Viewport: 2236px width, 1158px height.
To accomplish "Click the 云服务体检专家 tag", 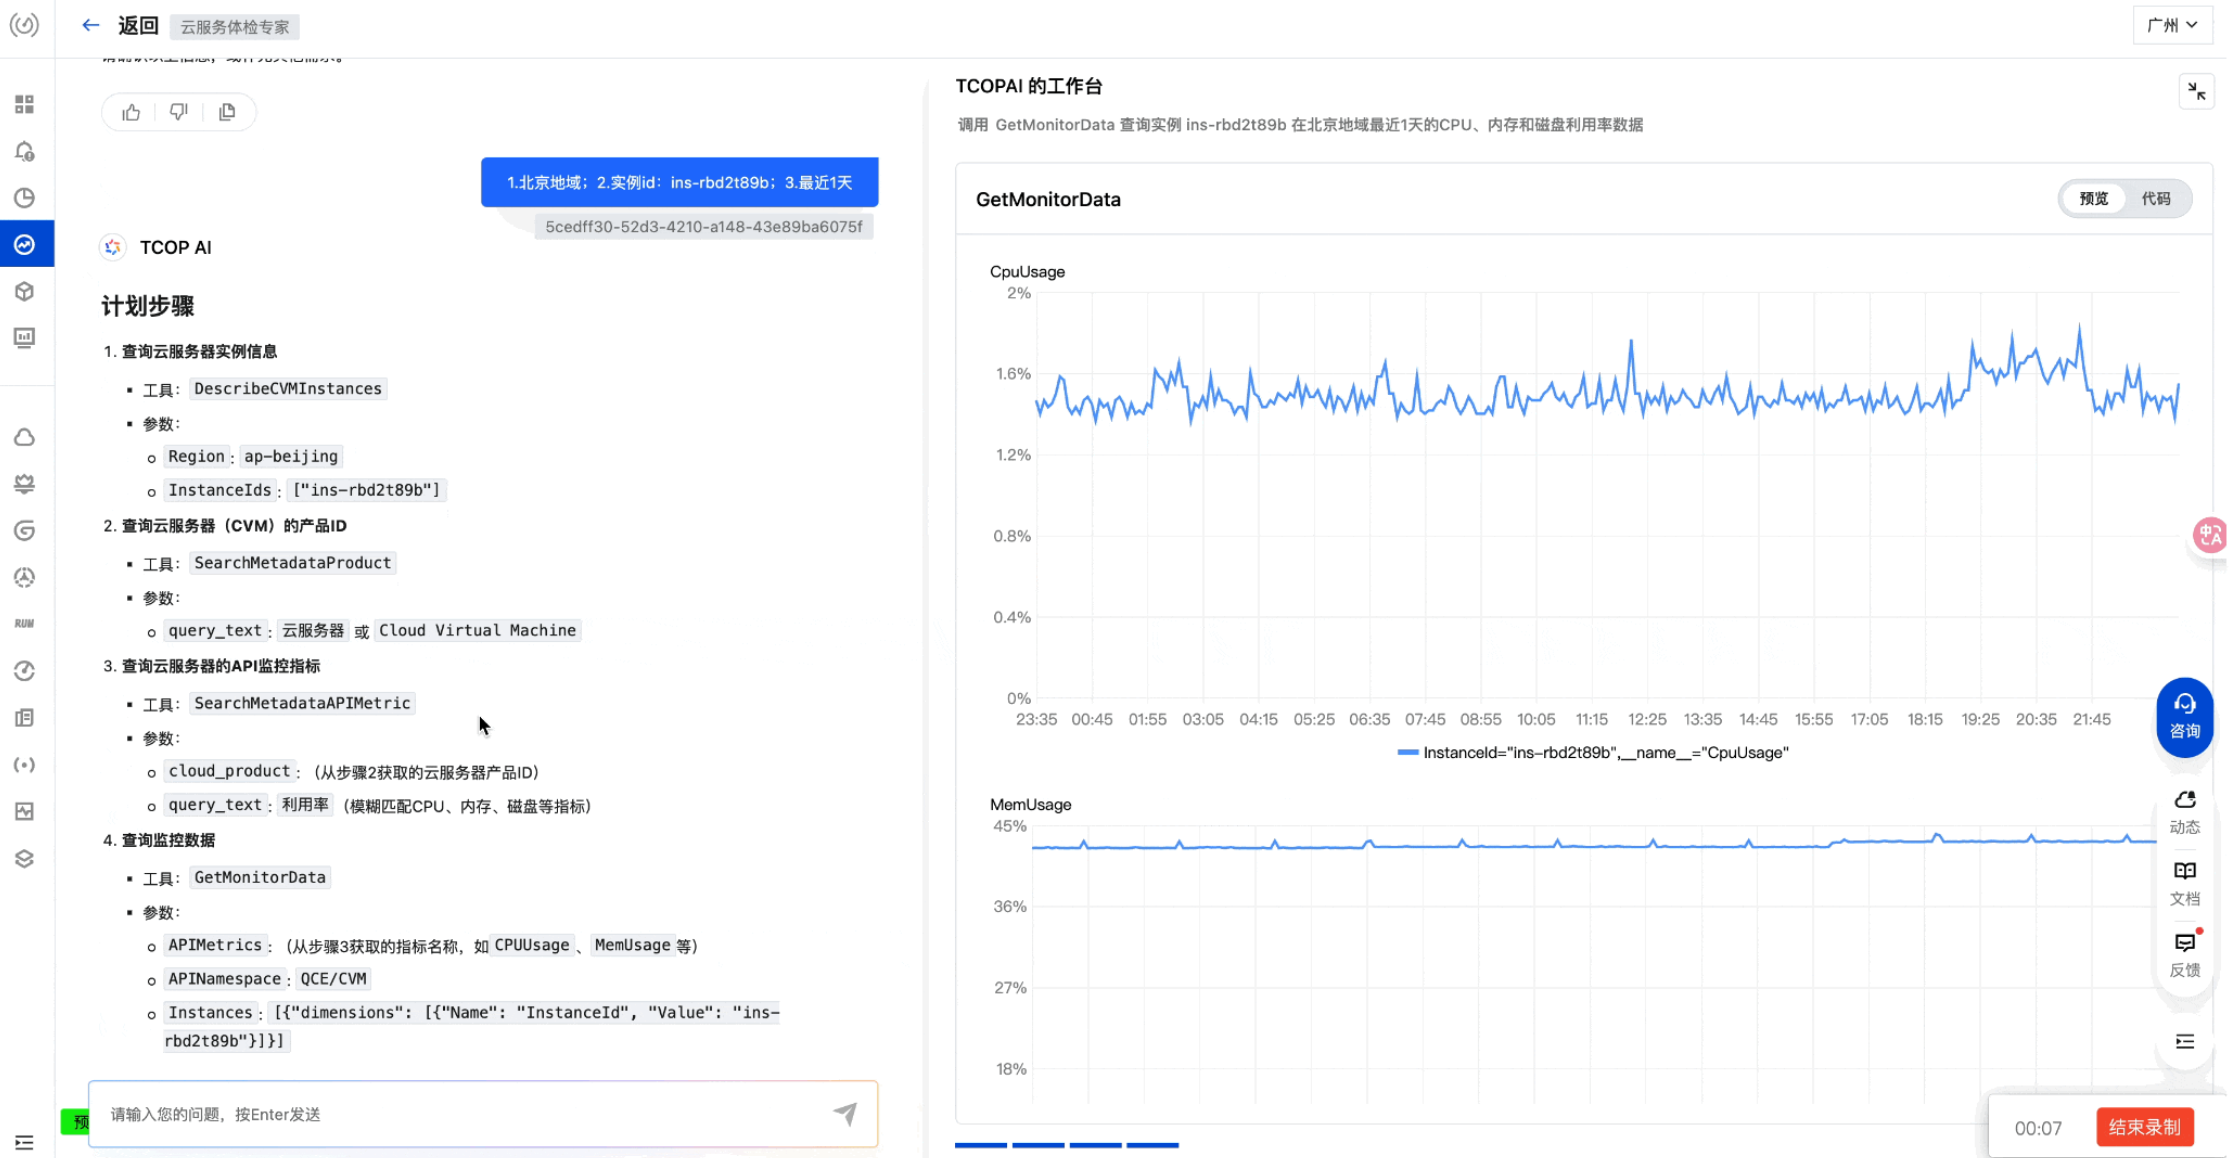I will click(x=234, y=27).
